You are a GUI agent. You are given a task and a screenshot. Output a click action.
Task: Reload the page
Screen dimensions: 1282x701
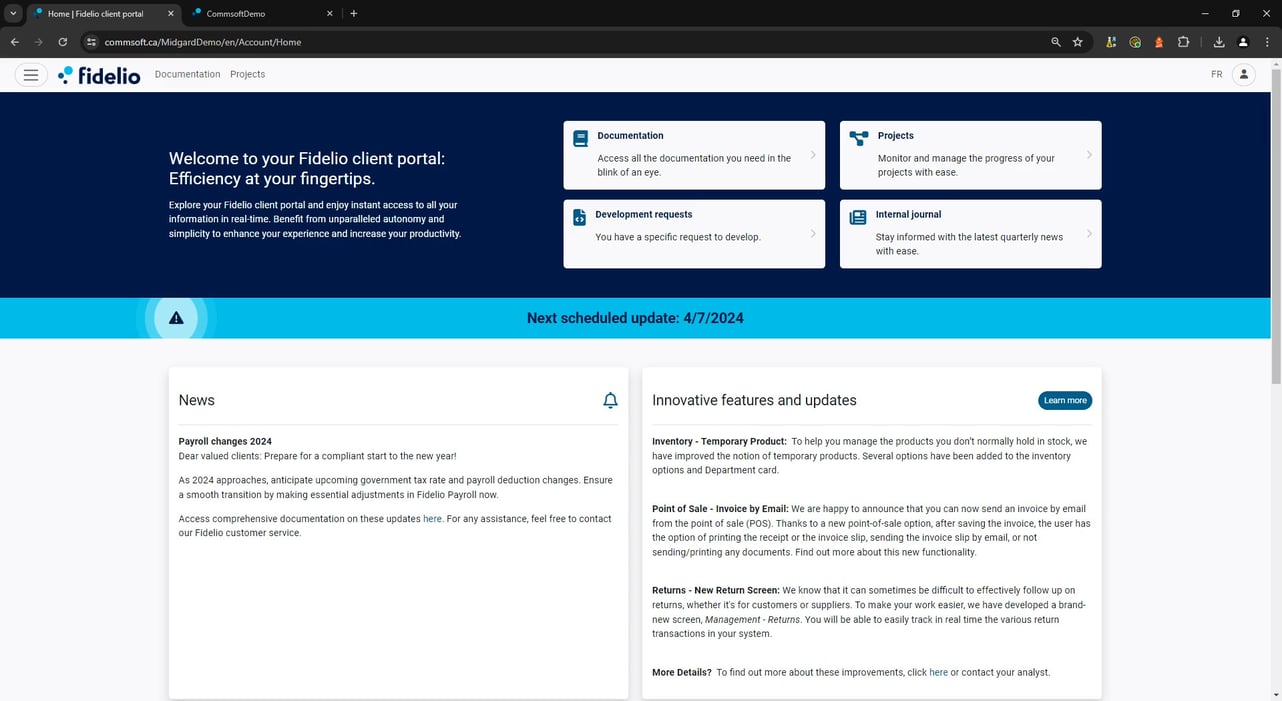(x=62, y=42)
